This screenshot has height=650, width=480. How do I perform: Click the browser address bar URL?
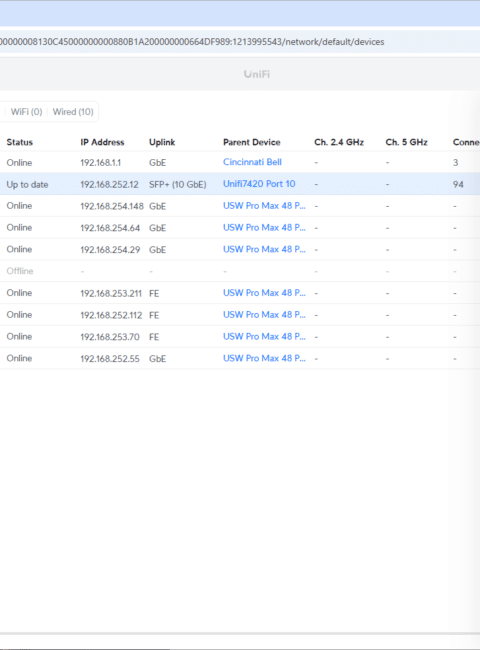pos(192,42)
